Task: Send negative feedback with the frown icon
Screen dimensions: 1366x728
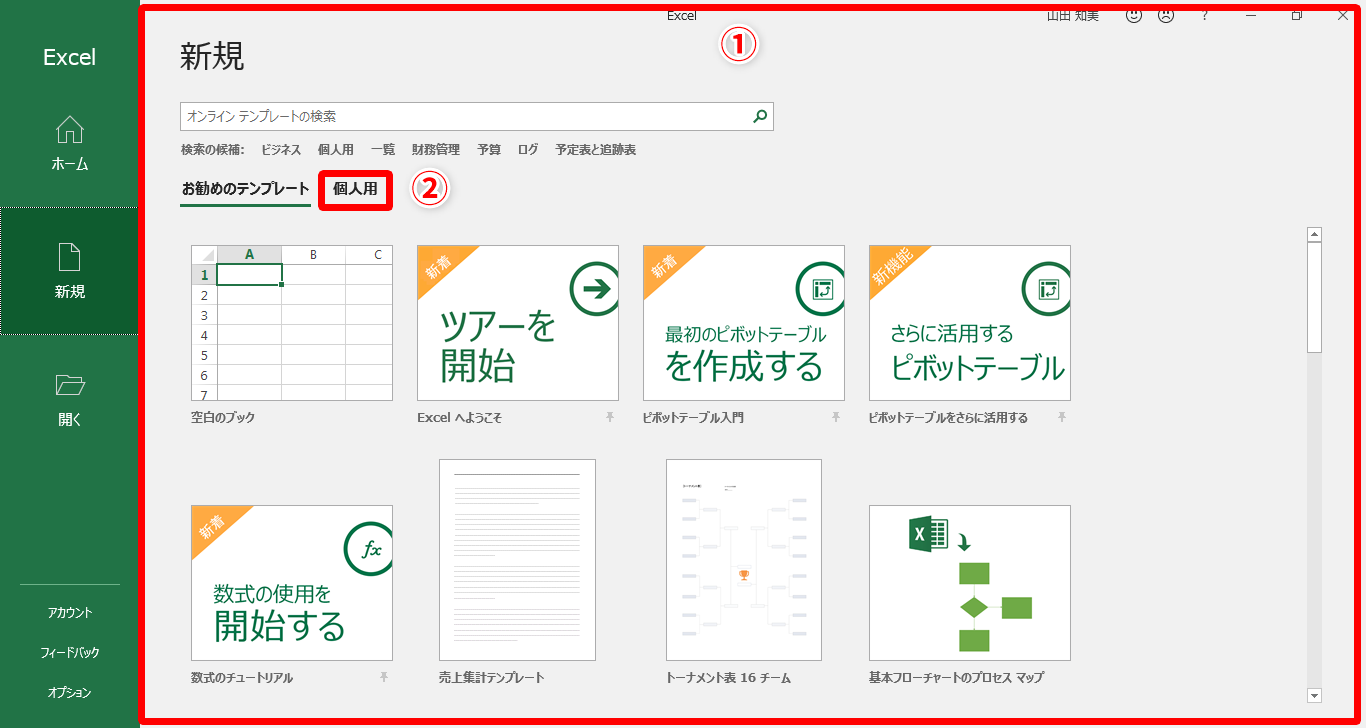Action: tap(1166, 15)
